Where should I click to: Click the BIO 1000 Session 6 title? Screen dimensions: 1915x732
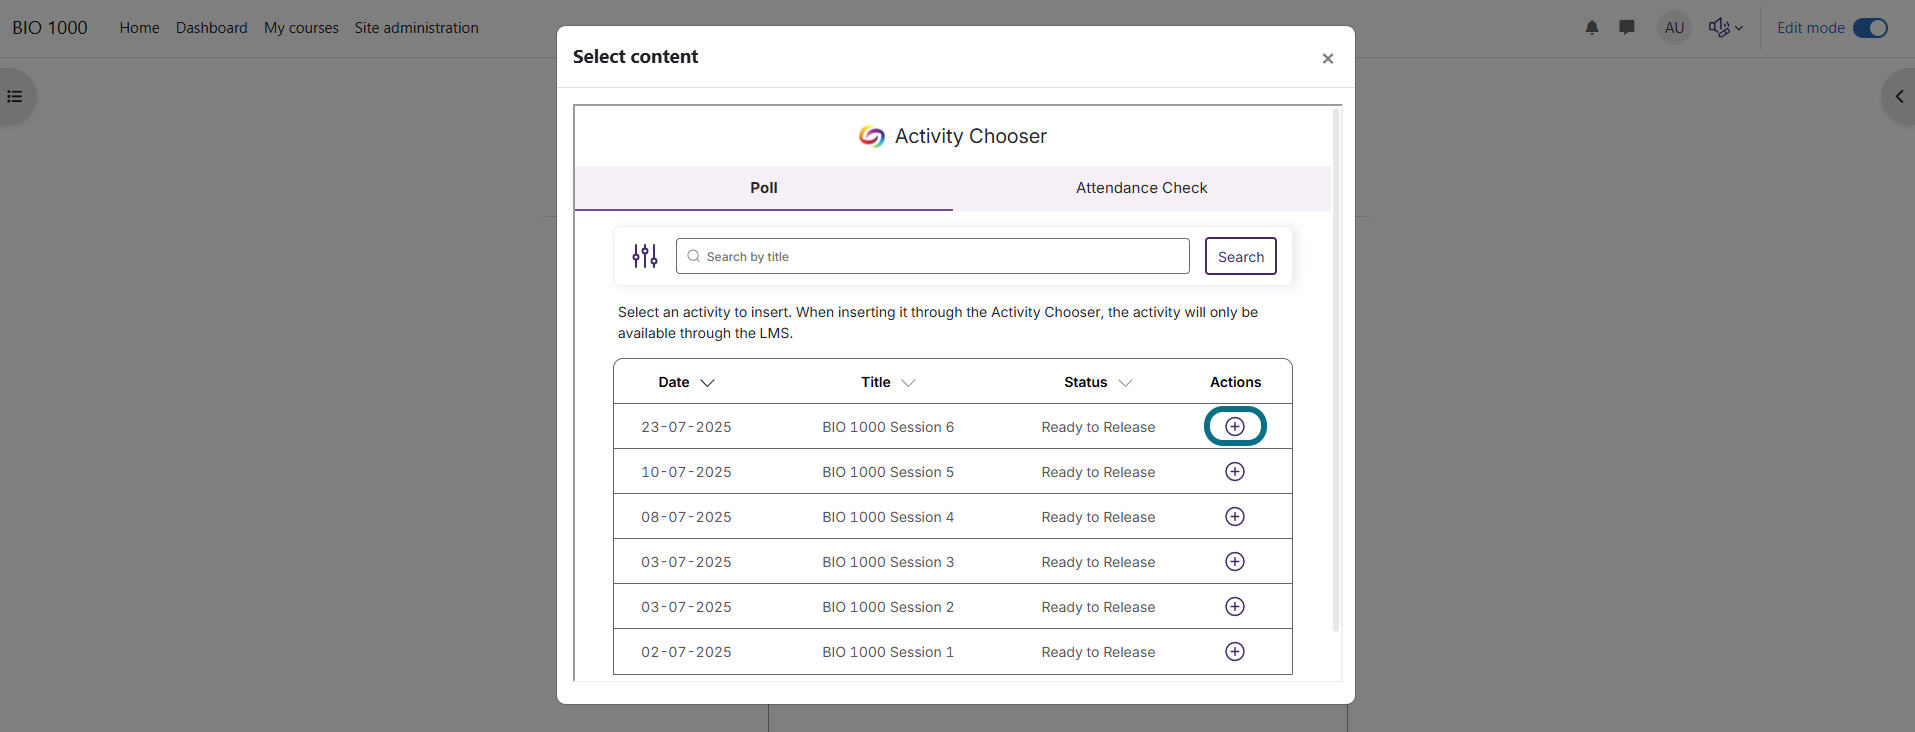tap(888, 427)
